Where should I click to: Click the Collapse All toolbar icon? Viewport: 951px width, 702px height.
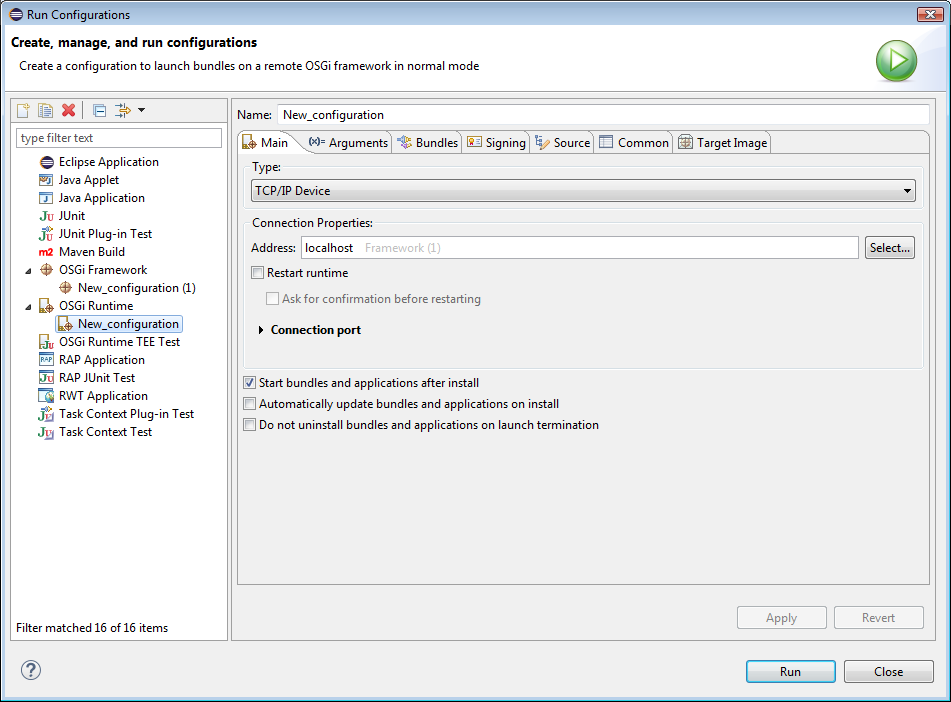(99, 110)
